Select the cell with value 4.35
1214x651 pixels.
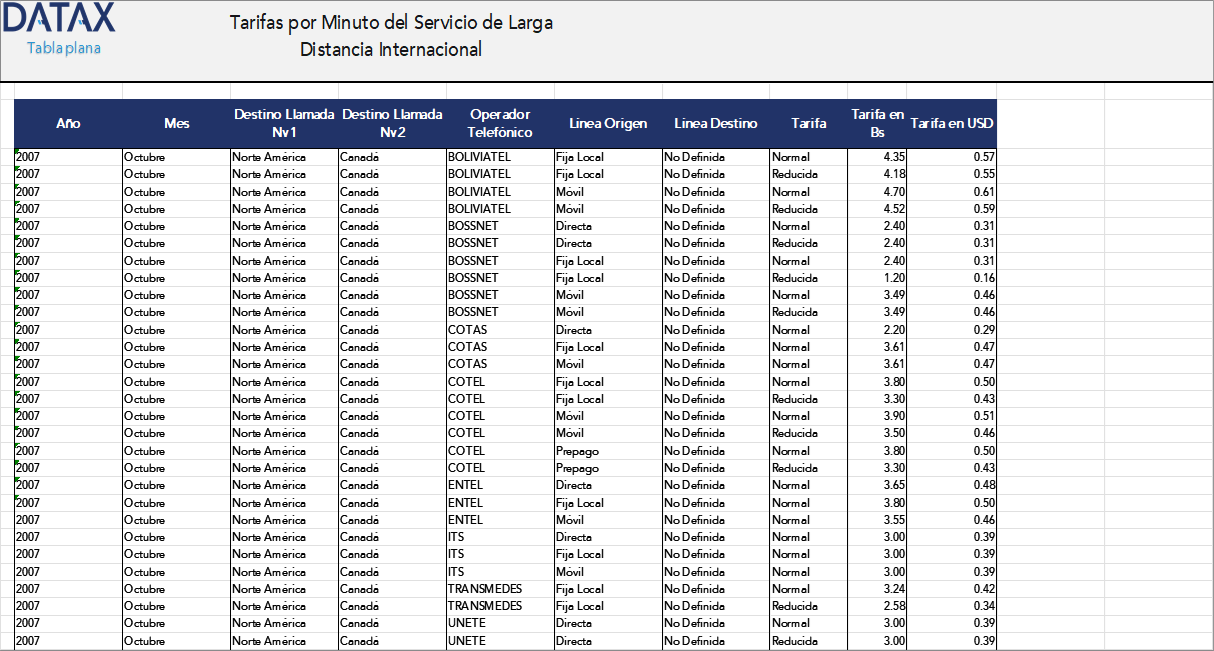(877, 157)
